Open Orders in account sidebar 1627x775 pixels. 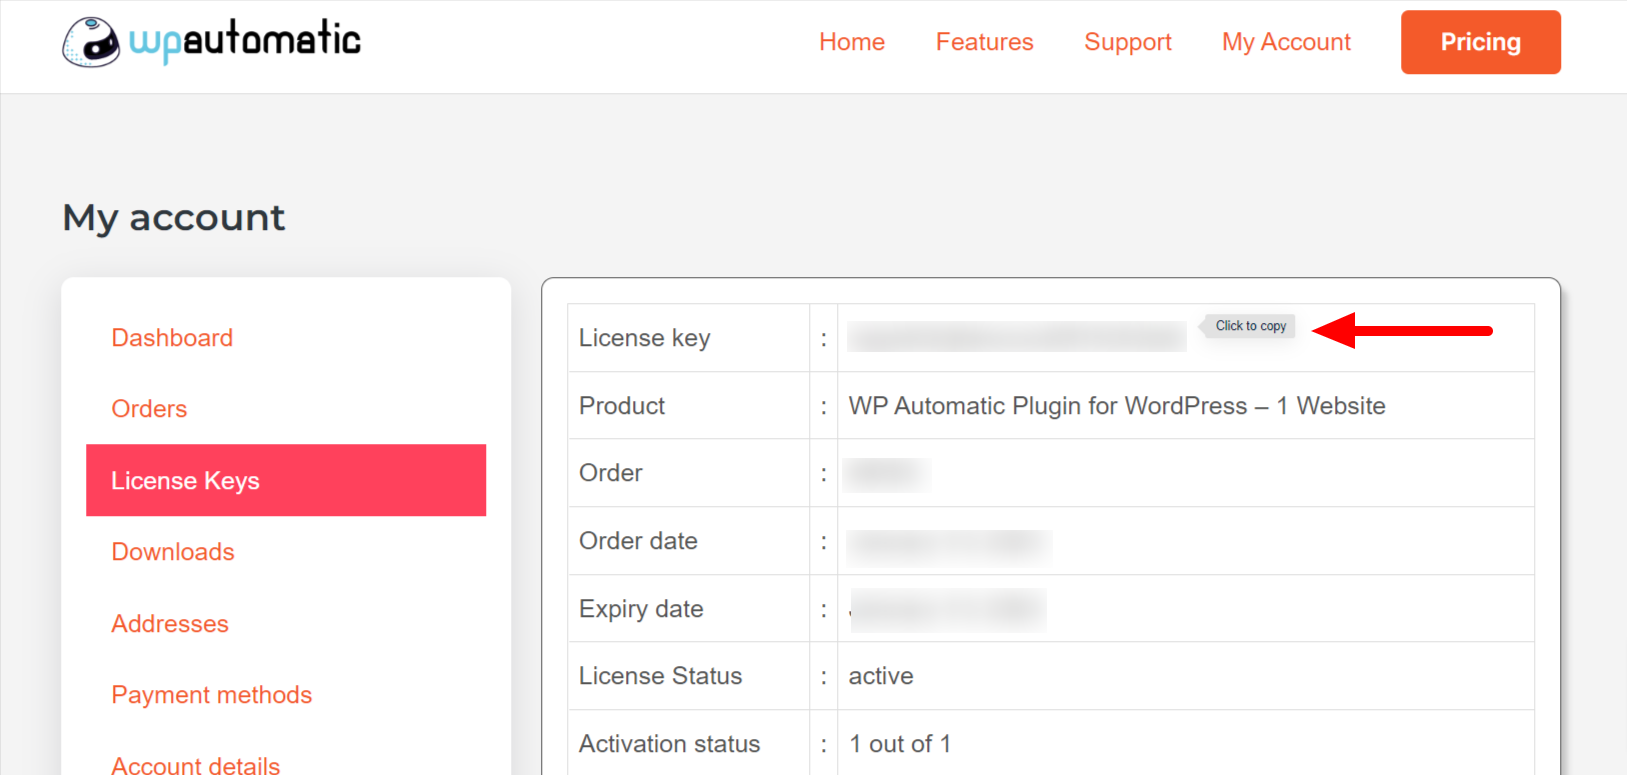click(149, 409)
